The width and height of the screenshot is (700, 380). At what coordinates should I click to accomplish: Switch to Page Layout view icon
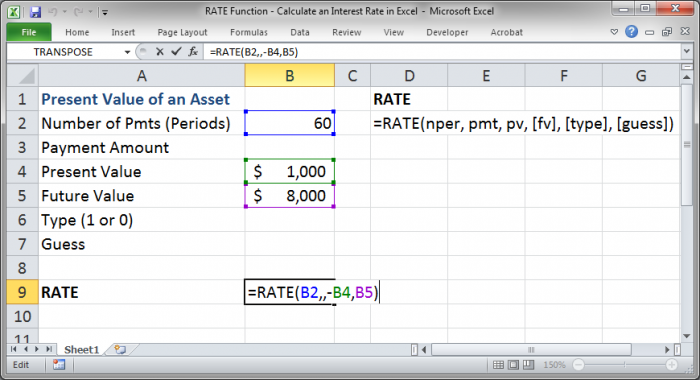[x=513, y=365]
